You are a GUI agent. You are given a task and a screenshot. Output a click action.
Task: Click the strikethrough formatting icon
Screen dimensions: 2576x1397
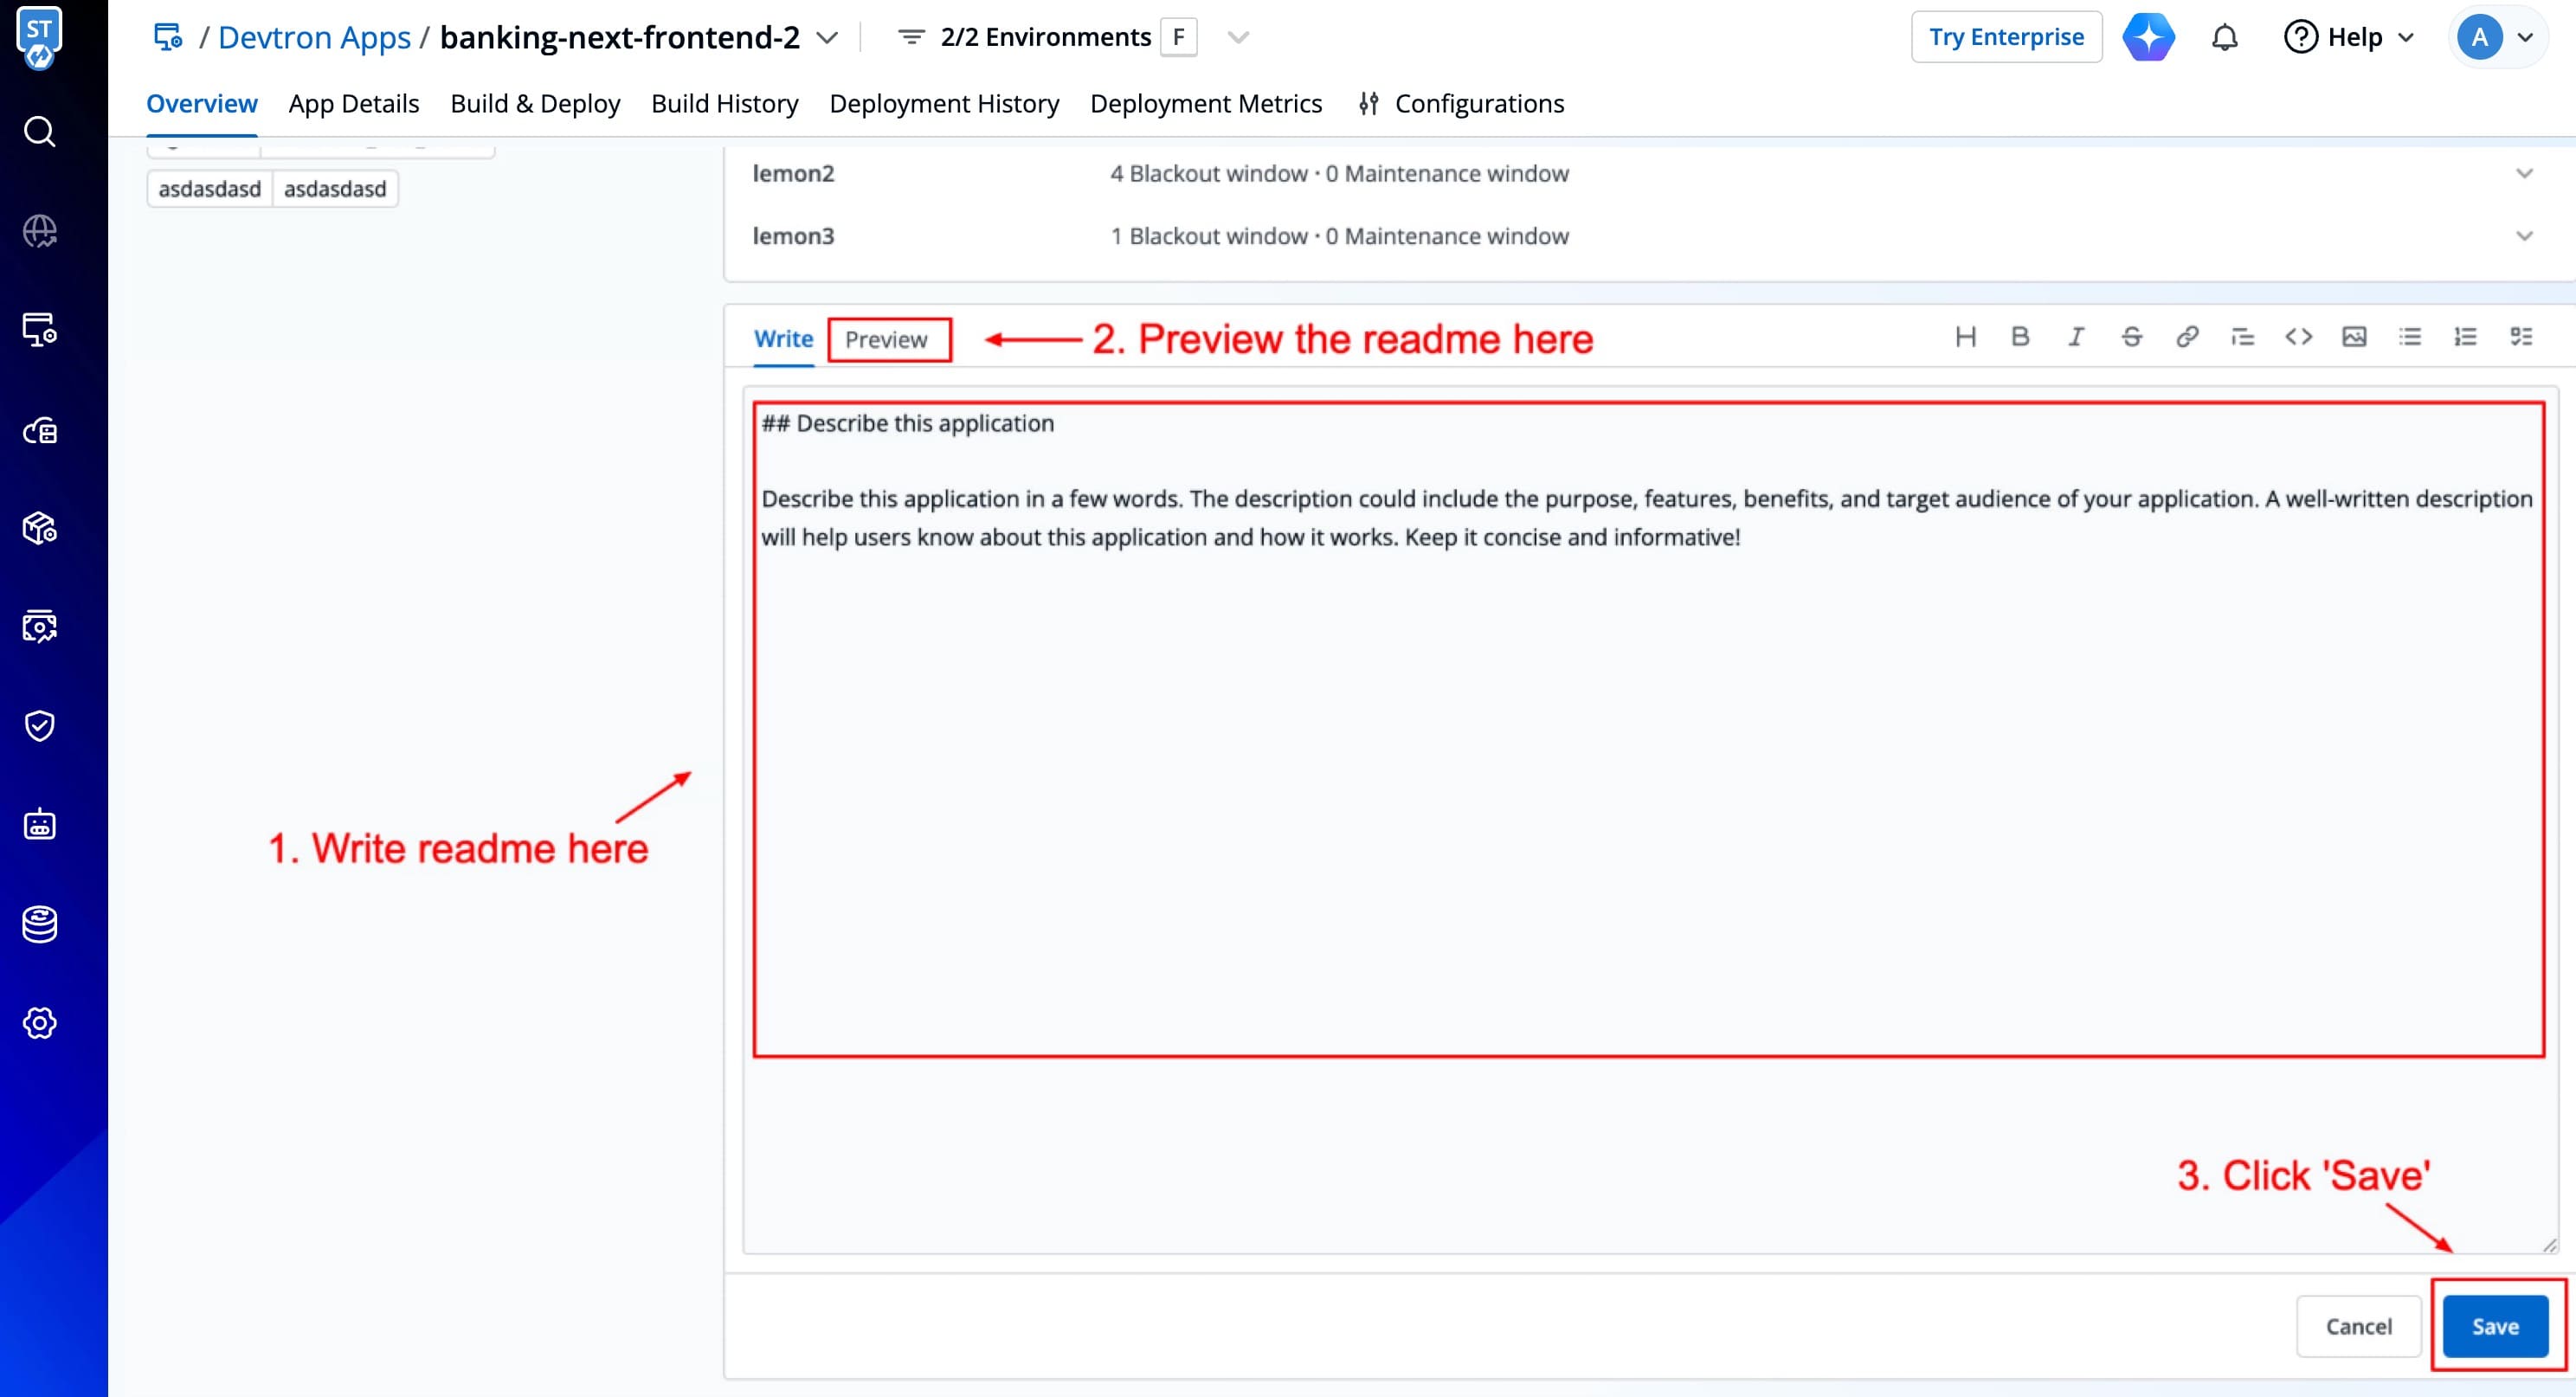[x=2131, y=337]
